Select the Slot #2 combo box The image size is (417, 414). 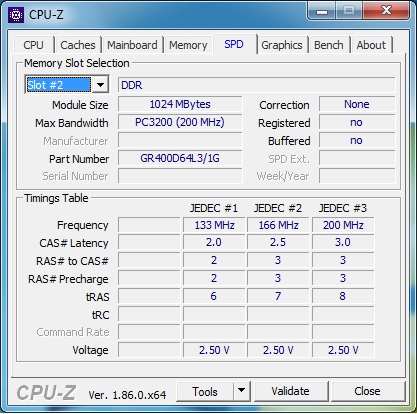coord(67,85)
